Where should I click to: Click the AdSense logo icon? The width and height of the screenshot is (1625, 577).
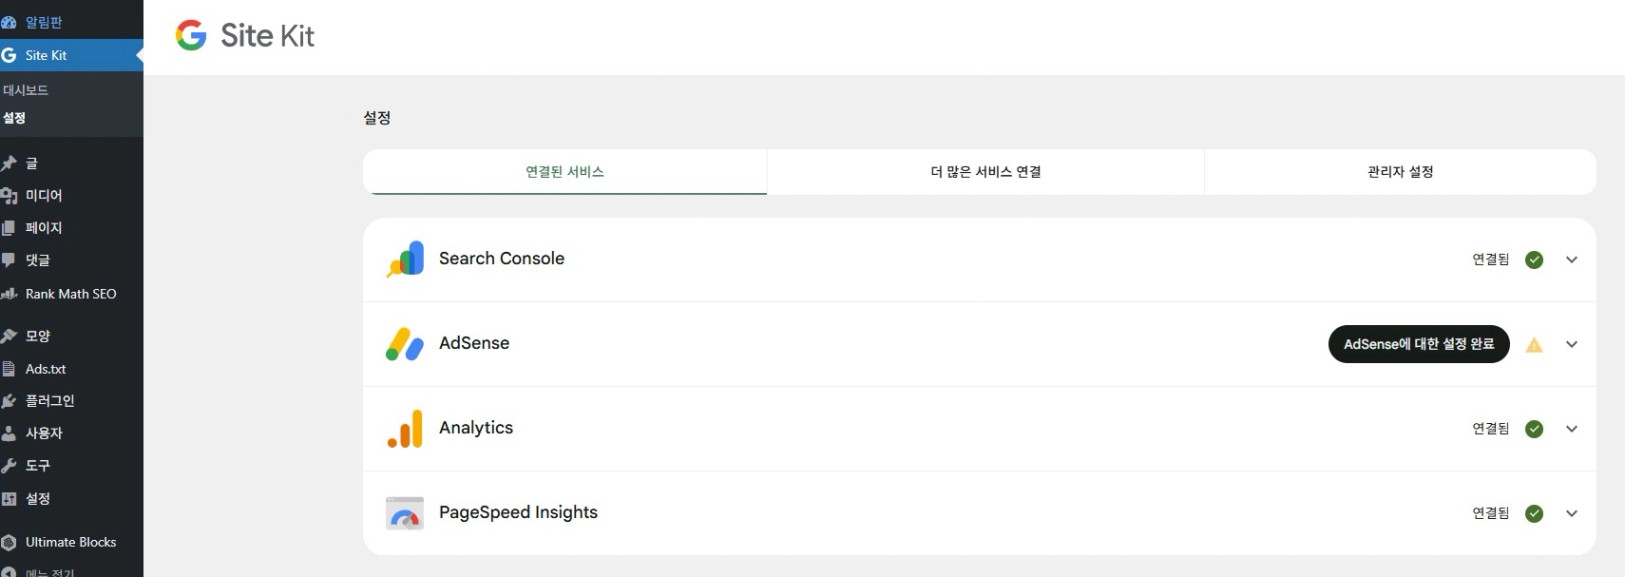(405, 344)
